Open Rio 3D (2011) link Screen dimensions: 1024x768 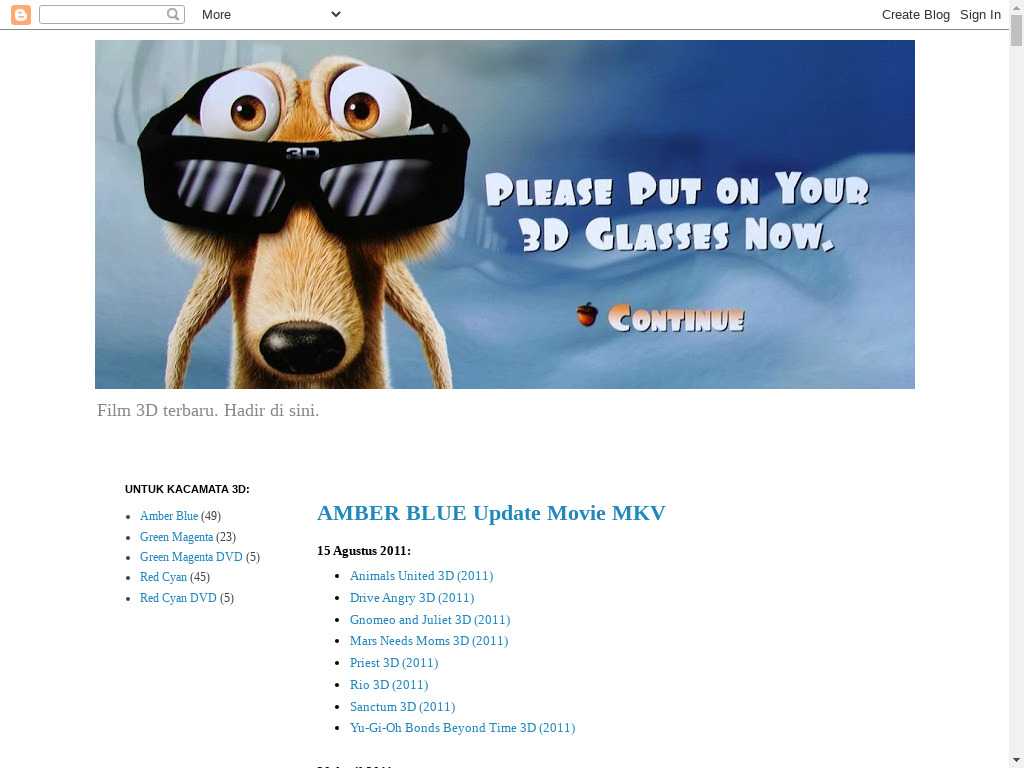[389, 685]
